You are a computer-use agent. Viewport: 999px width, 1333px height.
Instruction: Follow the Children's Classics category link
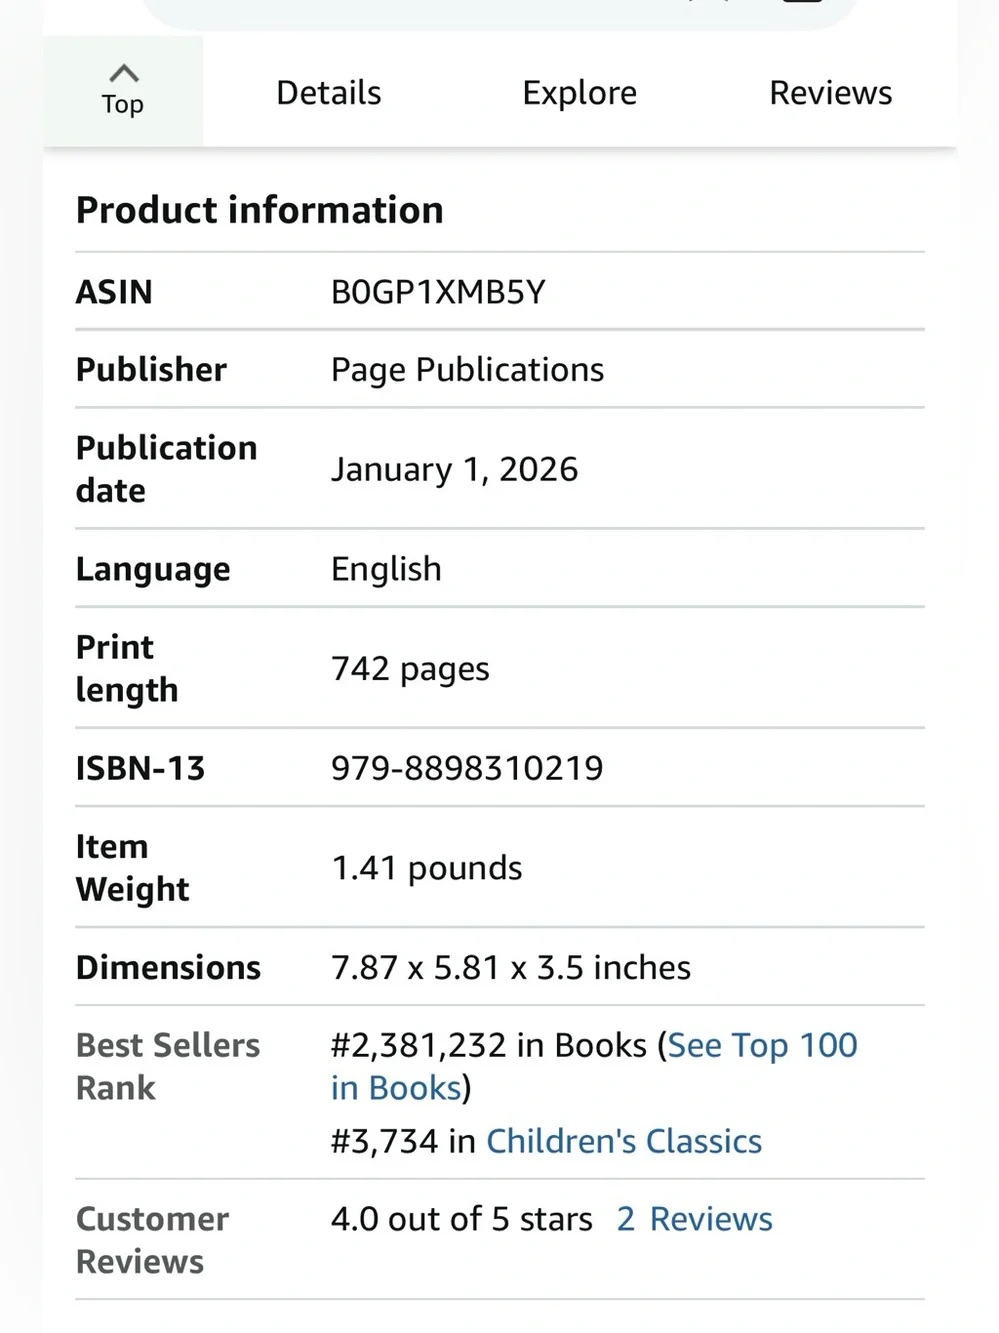click(x=624, y=1141)
